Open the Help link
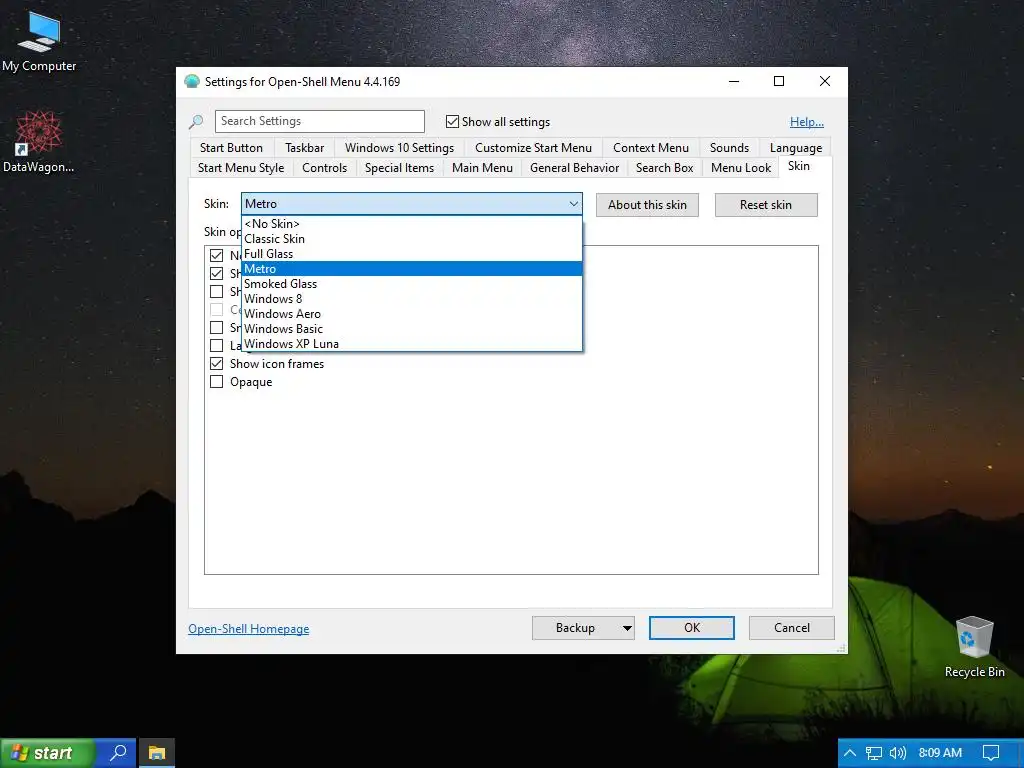1024x768 pixels. pyautogui.click(x=807, y=122)
